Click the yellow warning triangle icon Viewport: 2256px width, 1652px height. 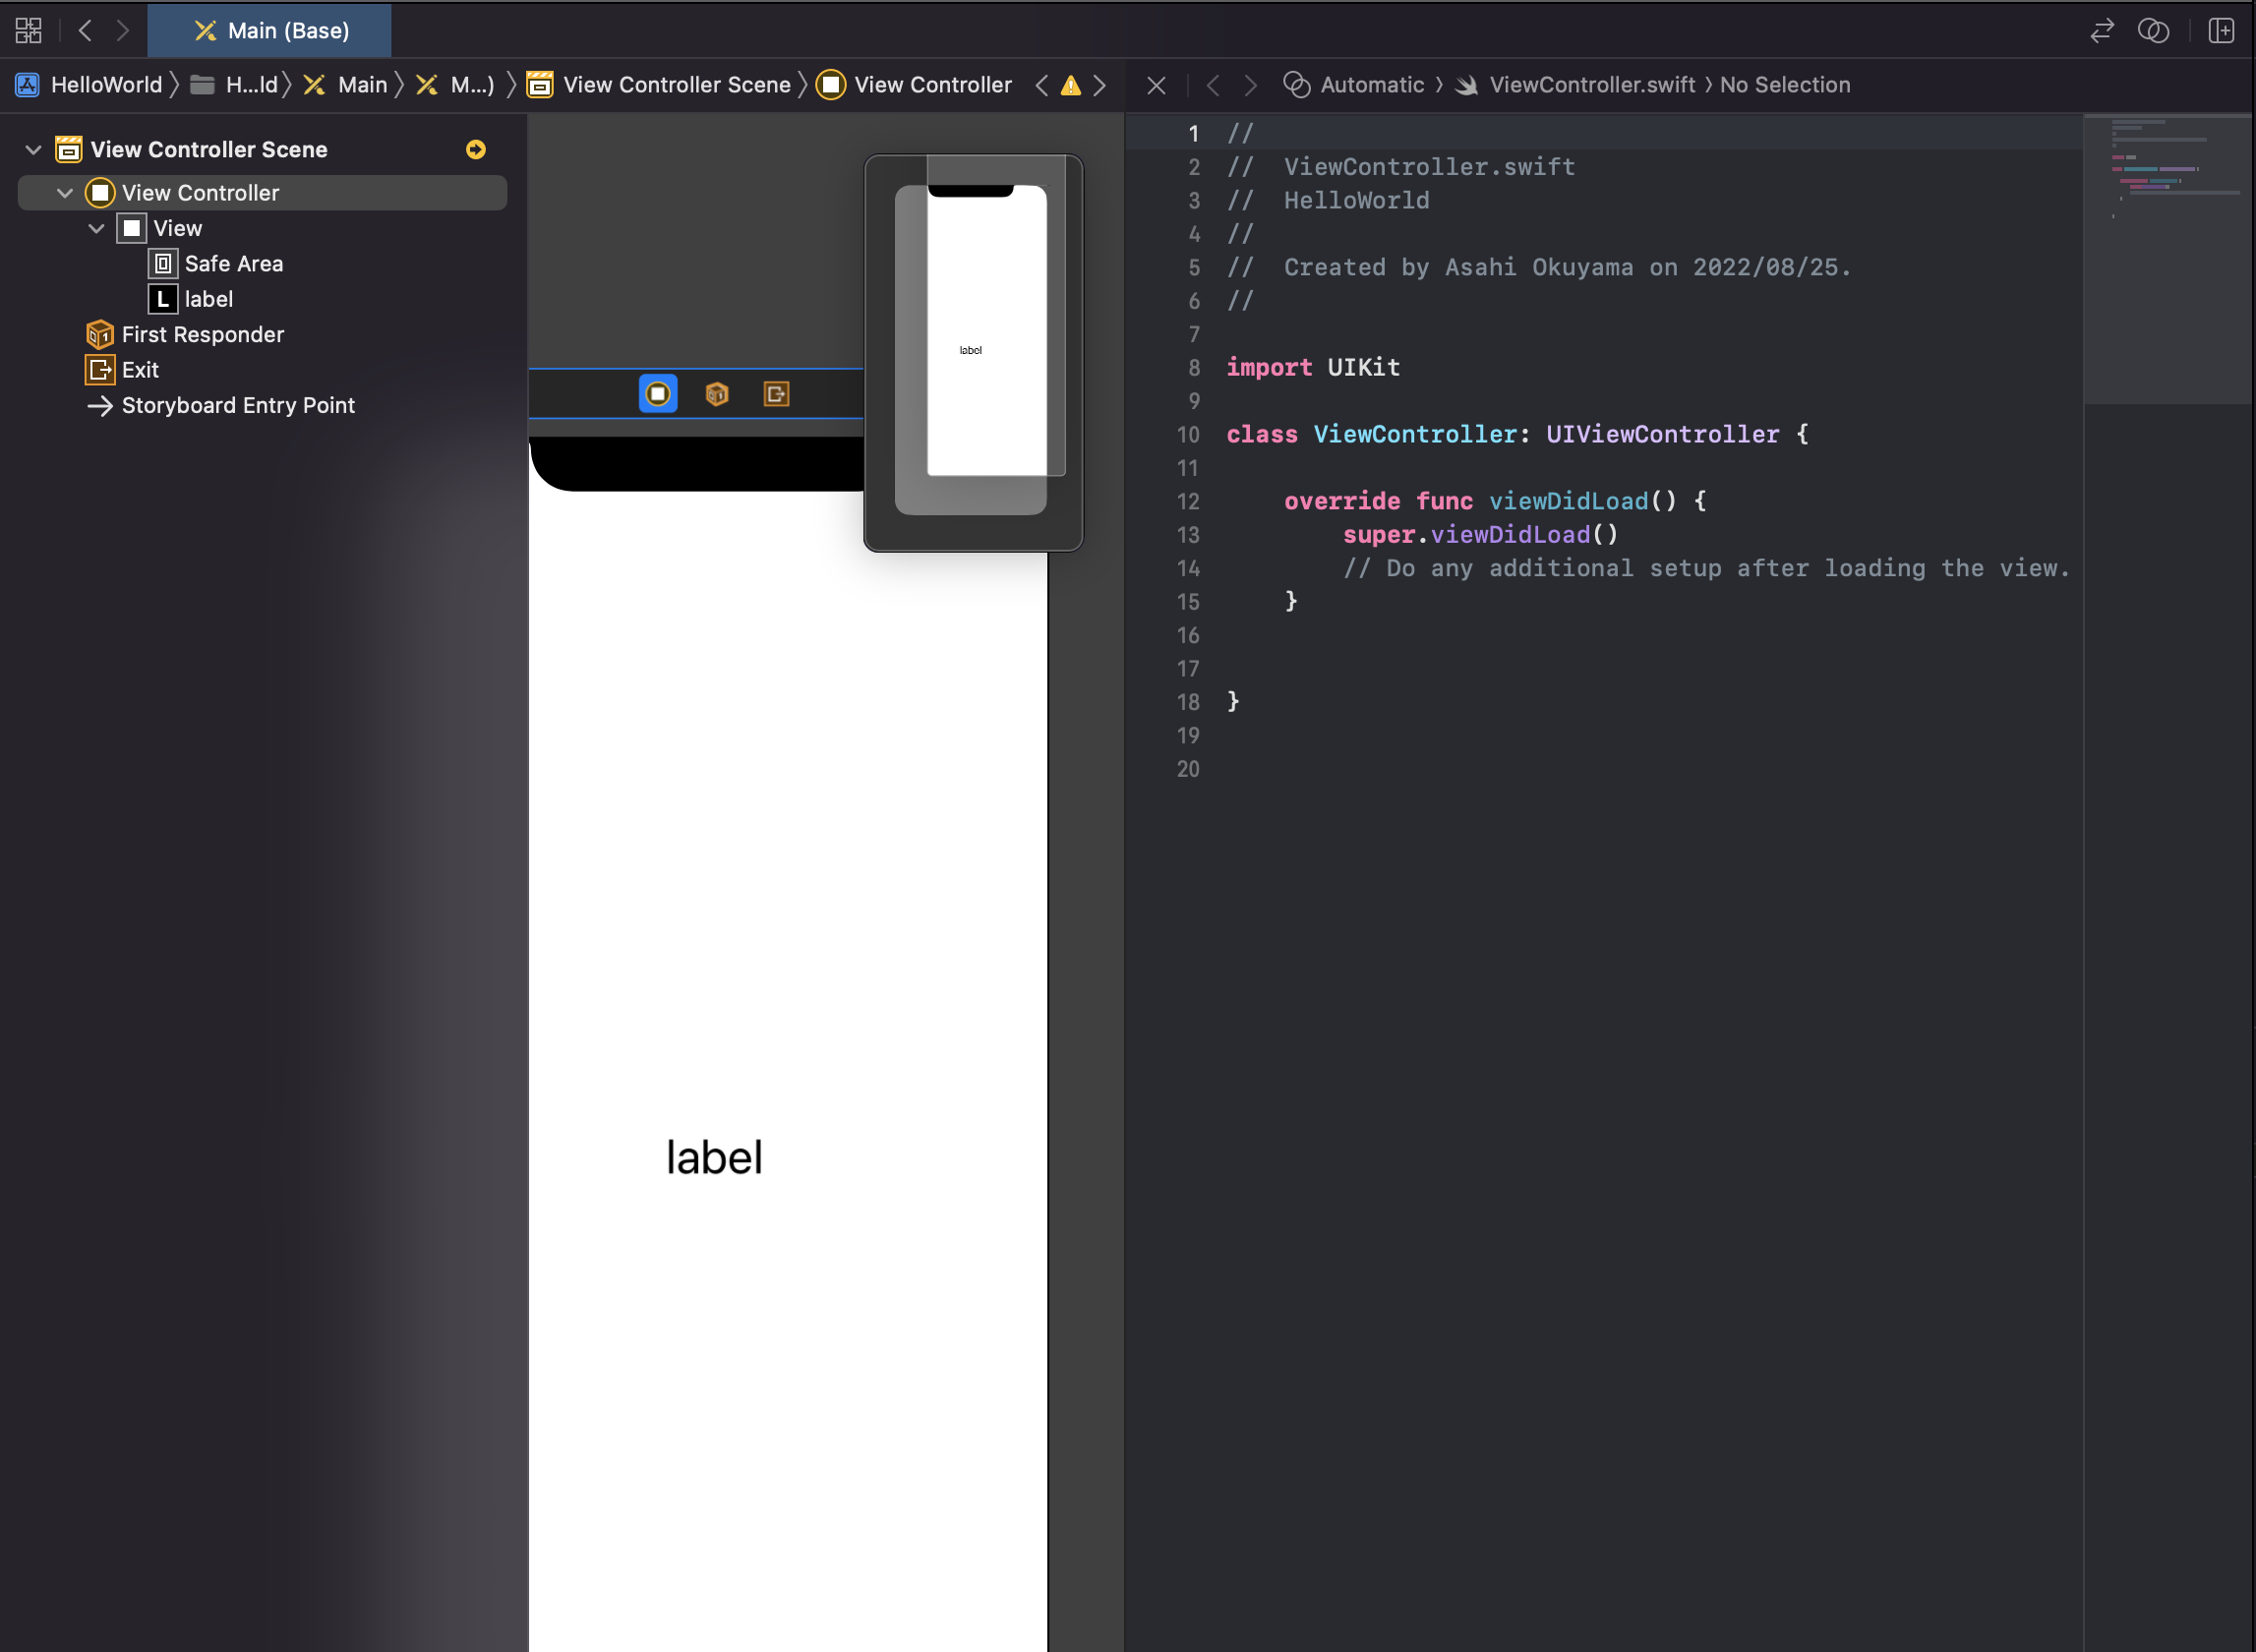click(x=1071, y=85)
